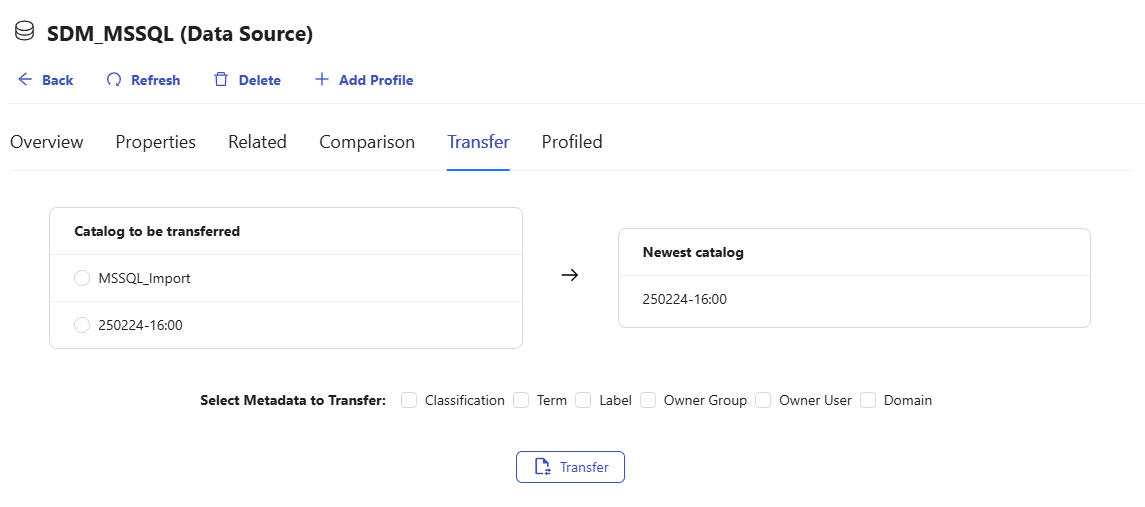The width and height of the screenshot is (1145, 507).
Task: Click the 250224-16:00 entry under Newest catalog
Action: pyautogui.click(x=685, y=299)
